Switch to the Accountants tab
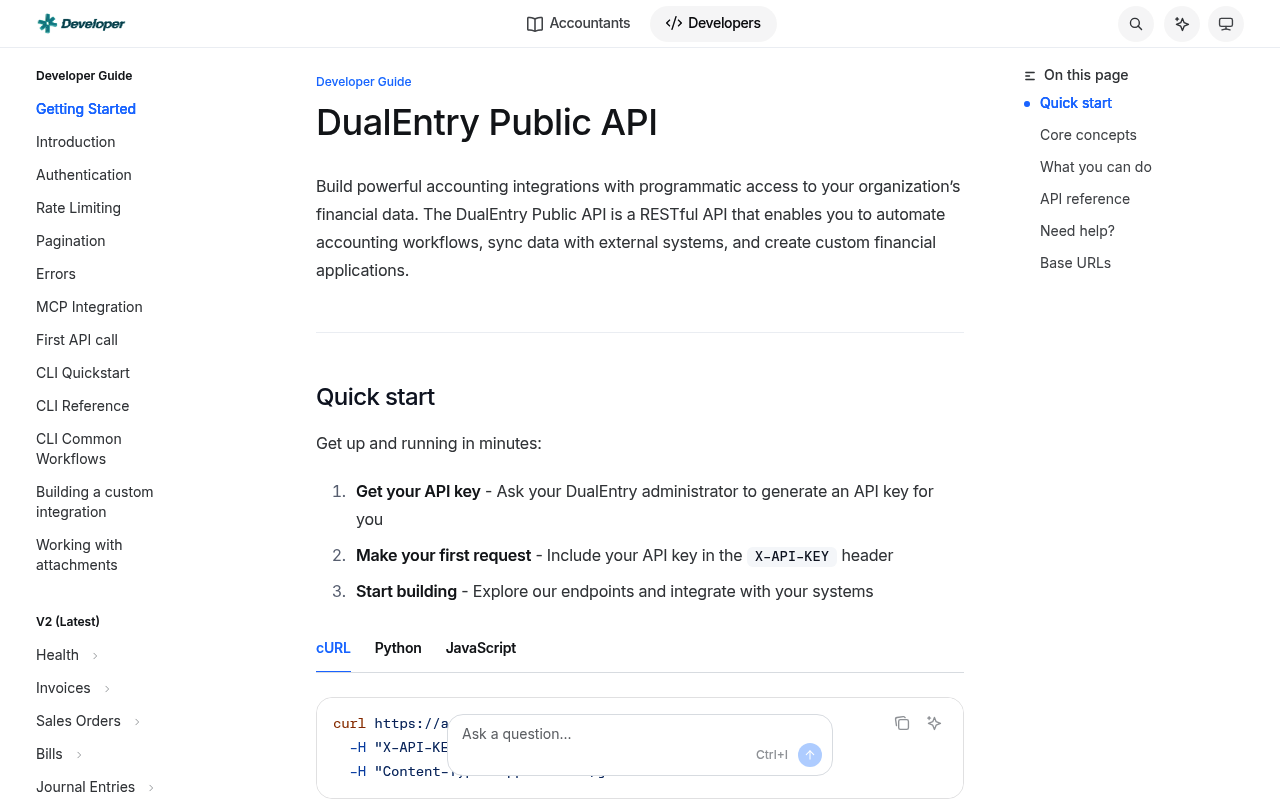This screenshot has width=1280, height=800. 579,23
